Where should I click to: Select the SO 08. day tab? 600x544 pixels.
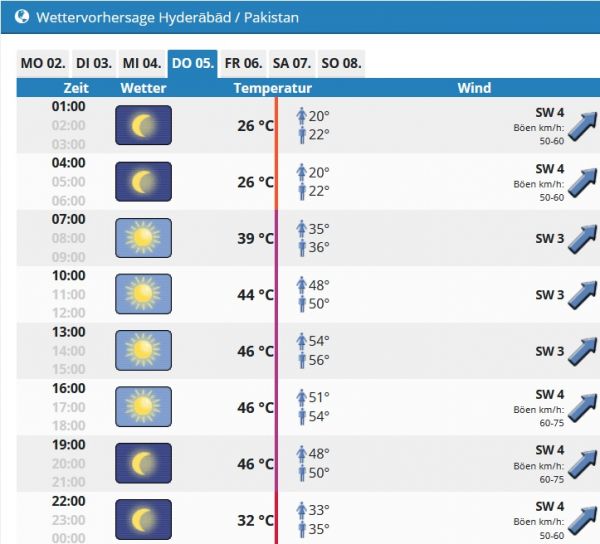pyautogui.click(x=340, y=63)
